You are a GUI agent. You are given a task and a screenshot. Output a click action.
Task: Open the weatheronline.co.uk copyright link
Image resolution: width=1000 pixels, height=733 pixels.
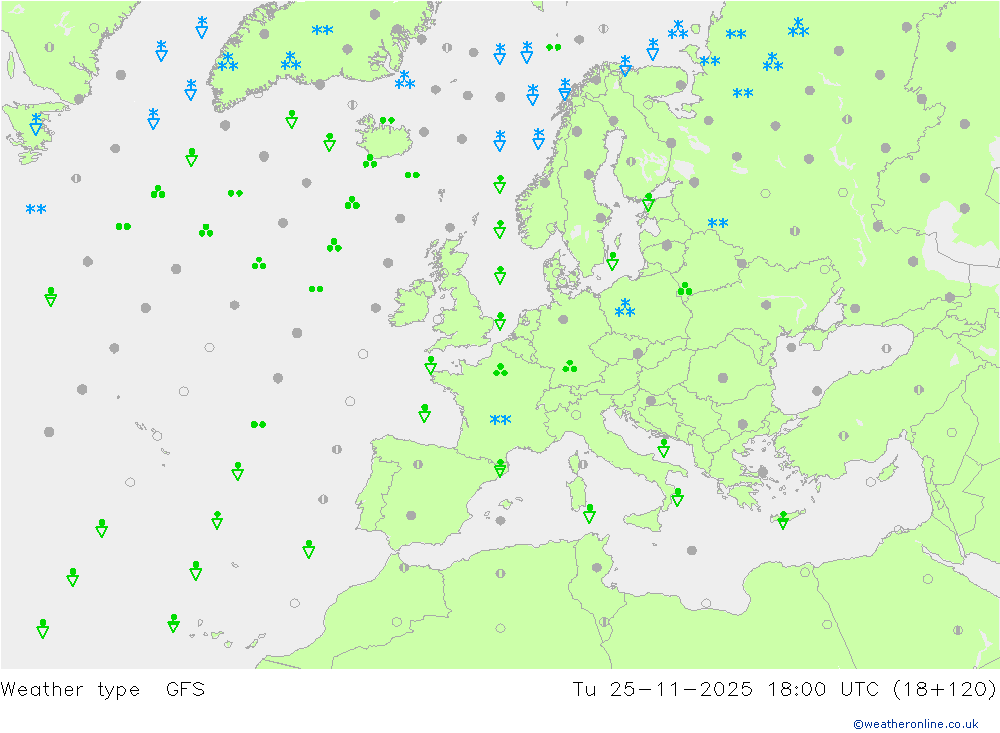click(916, 724)
